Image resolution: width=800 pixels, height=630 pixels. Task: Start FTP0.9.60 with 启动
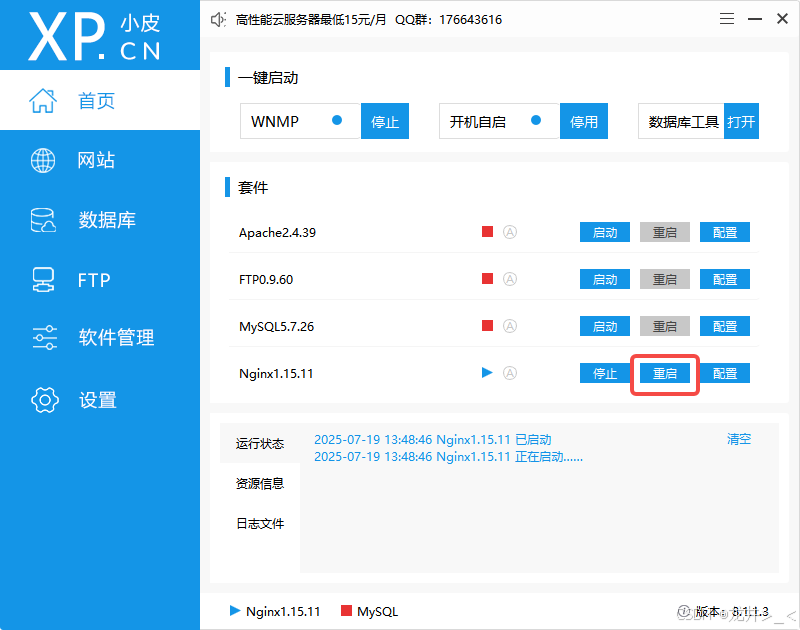point(605,279)
